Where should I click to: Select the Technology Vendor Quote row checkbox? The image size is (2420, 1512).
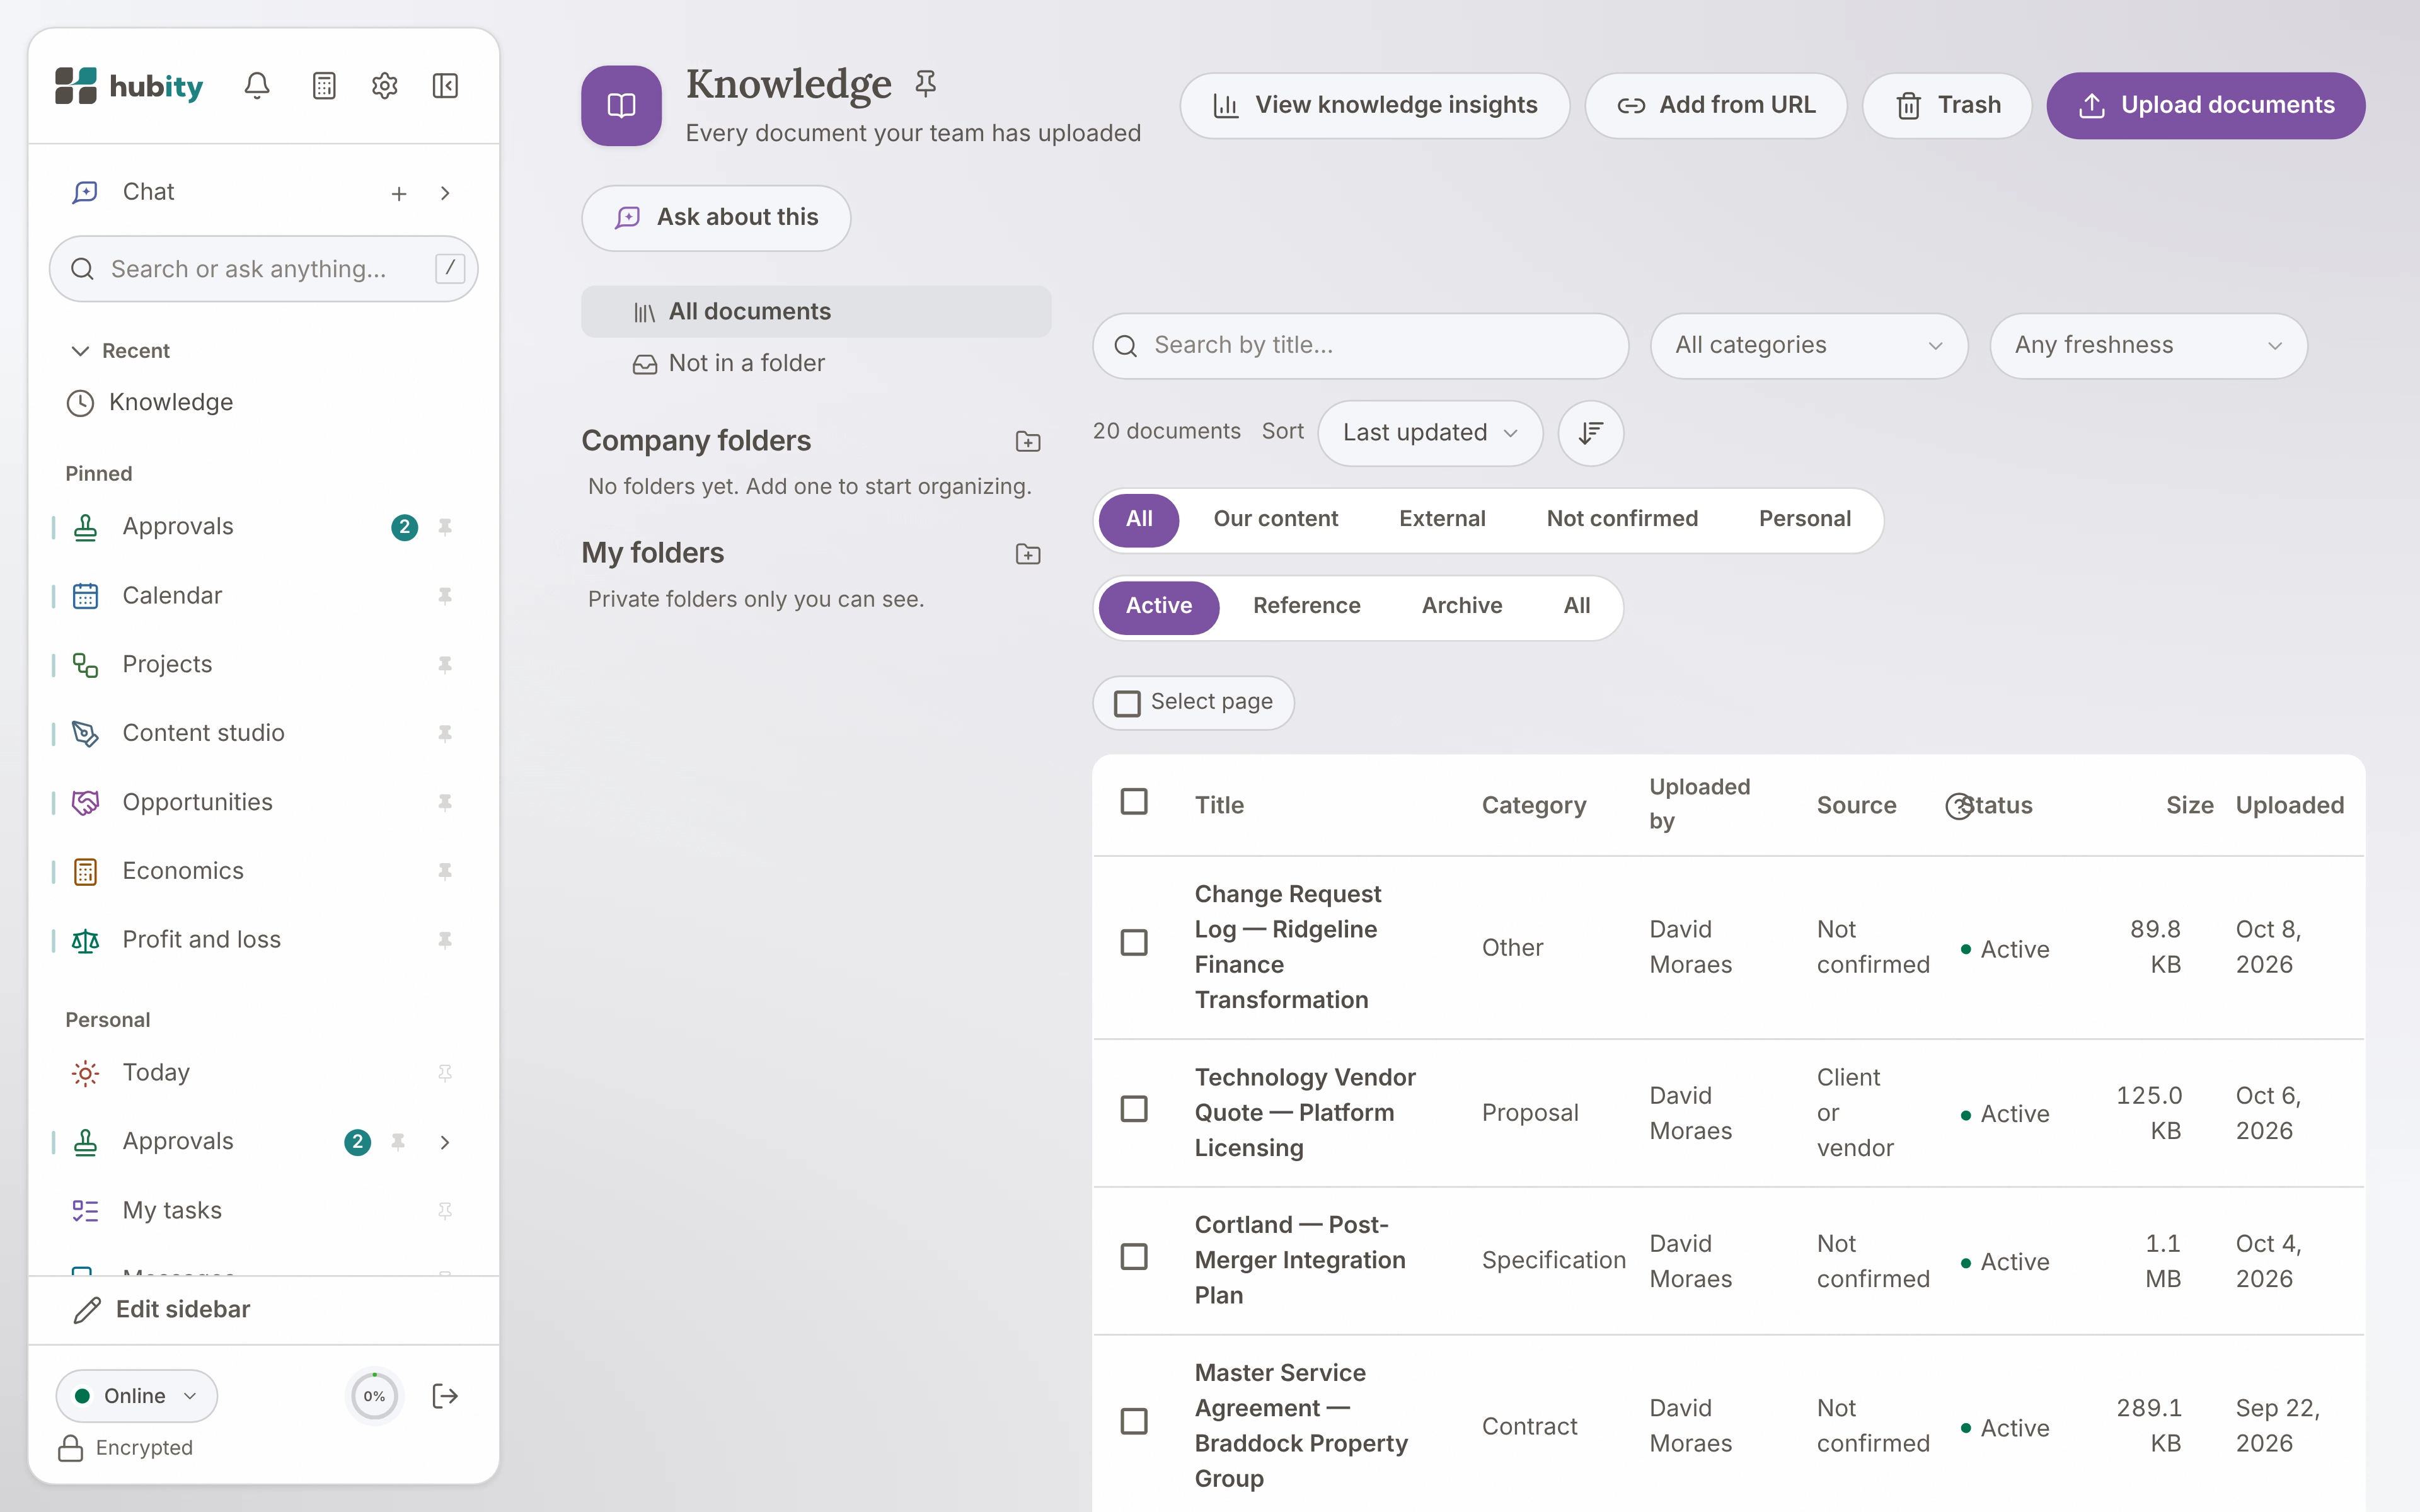[1134, 1109]
